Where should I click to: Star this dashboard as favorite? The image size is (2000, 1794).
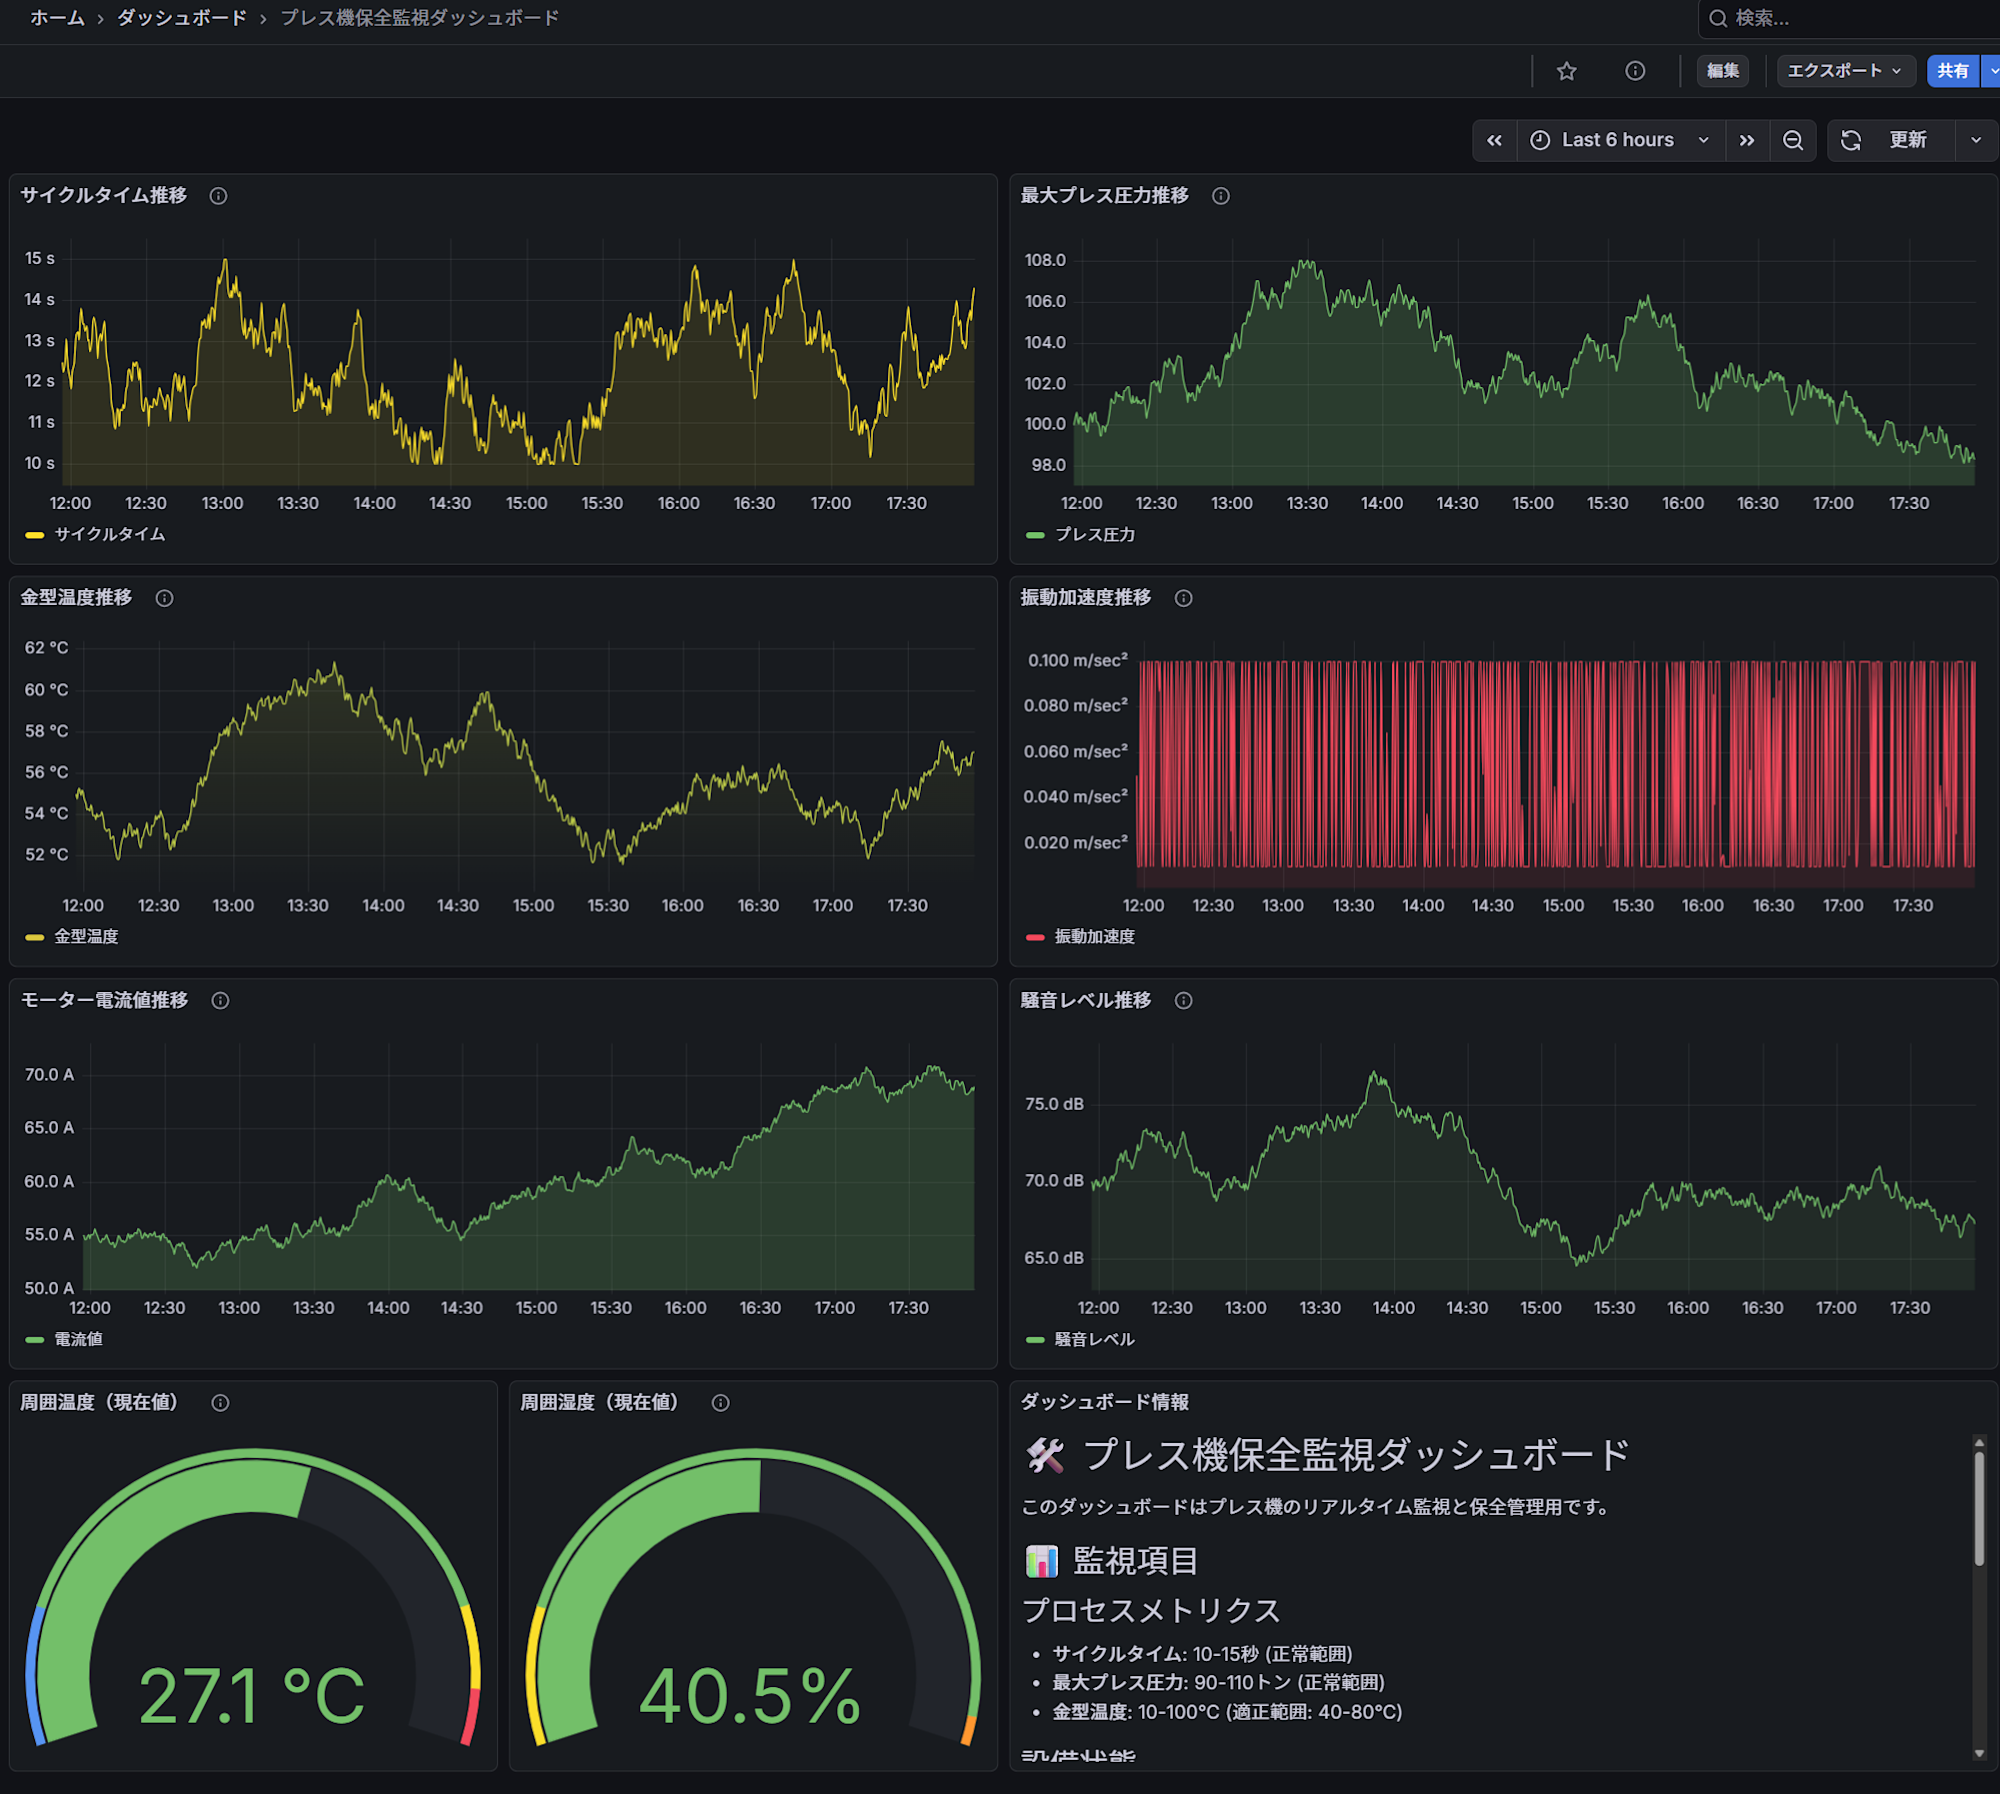(x=1566, y=71)
